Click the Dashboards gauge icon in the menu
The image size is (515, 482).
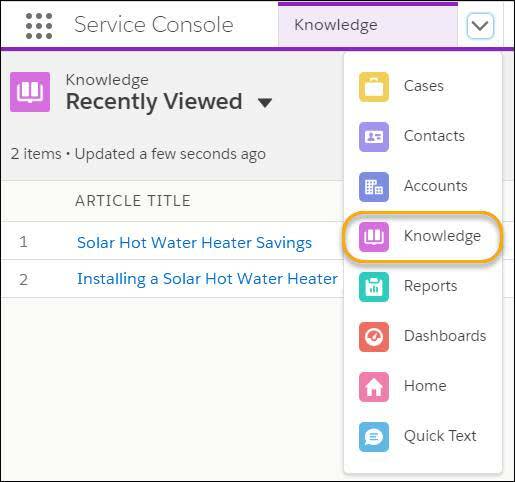pyautogui.click(x=374, y=337)
